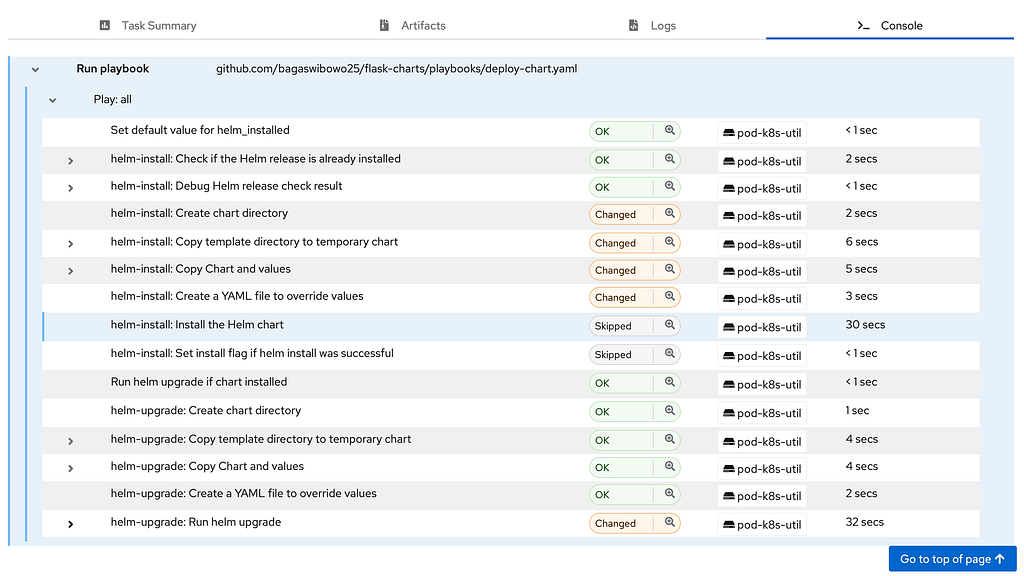Click the 5 secs duration
Viewport: 1024px width, 576px height.
point(861,269)
